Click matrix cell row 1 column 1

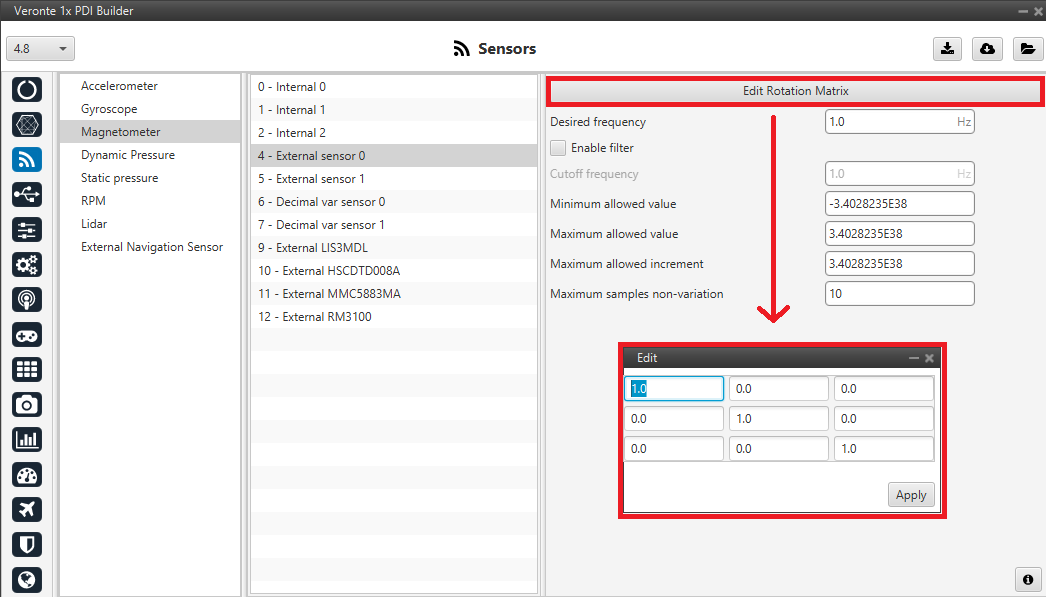click(x=674, y=389)
